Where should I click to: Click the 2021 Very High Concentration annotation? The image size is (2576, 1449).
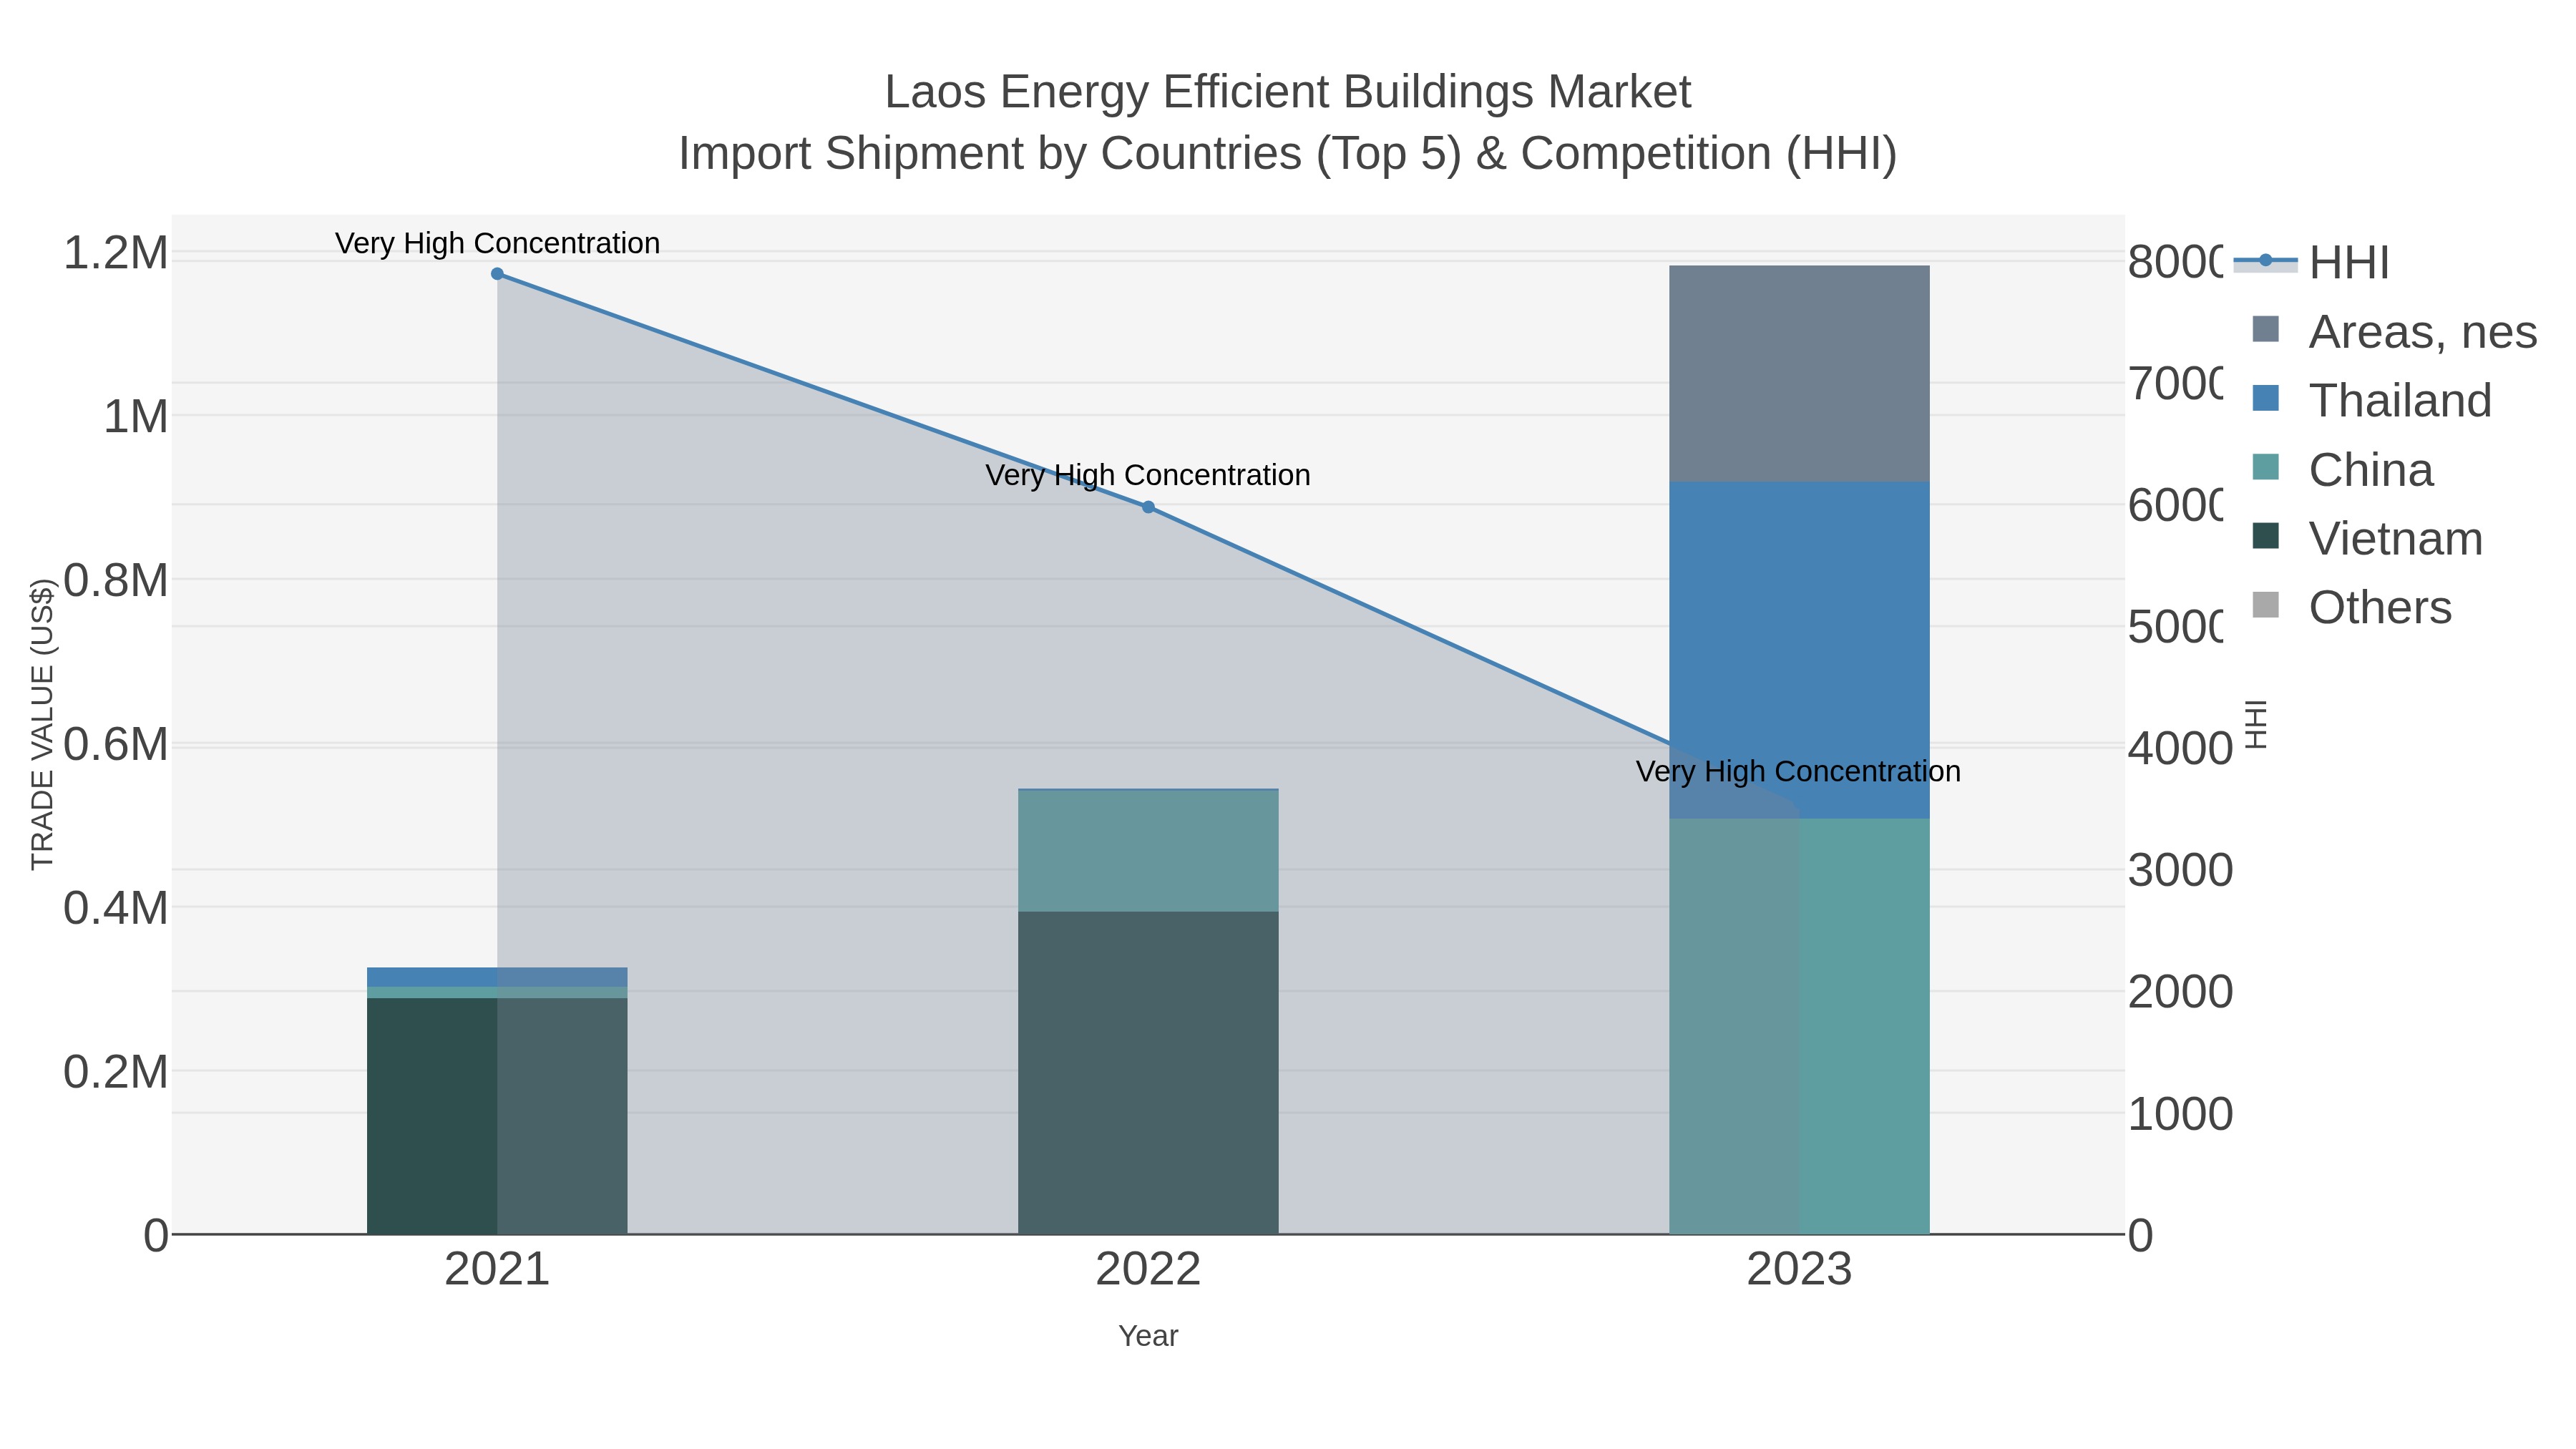(497, 243)
